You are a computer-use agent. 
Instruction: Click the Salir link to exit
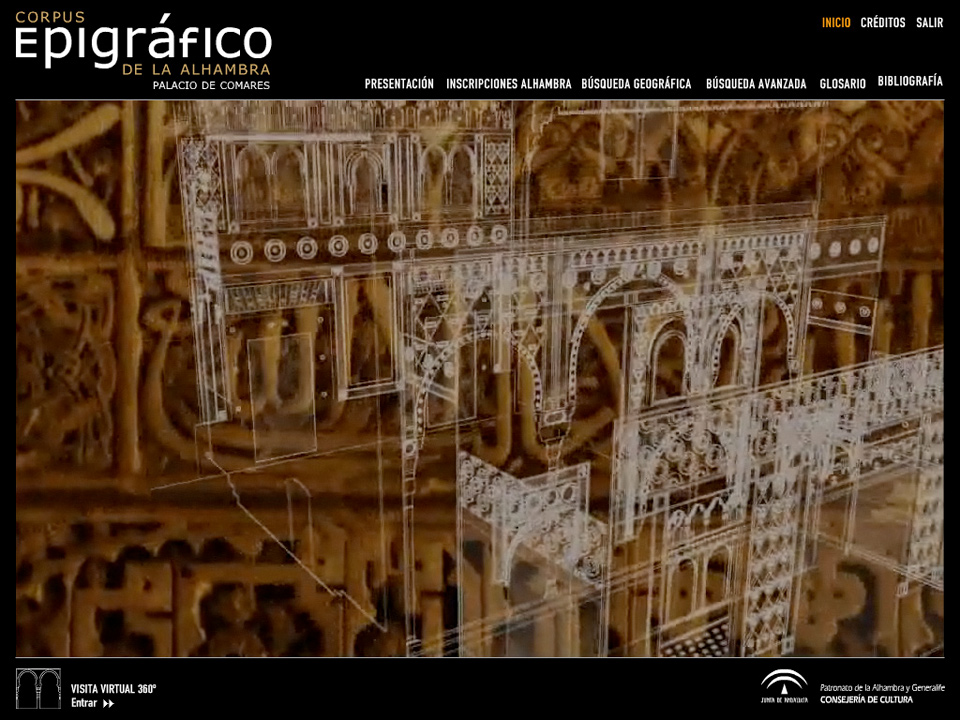tap(929, 23)
